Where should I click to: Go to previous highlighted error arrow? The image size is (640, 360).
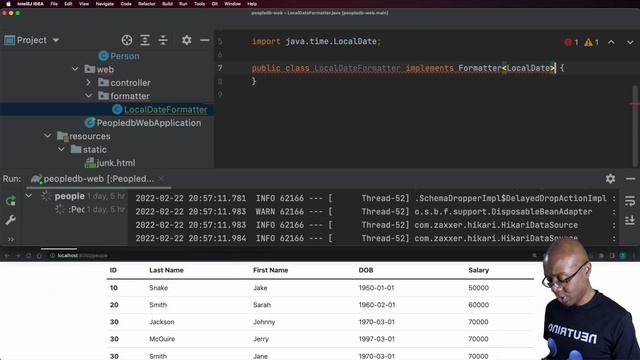tap(611, 42)
